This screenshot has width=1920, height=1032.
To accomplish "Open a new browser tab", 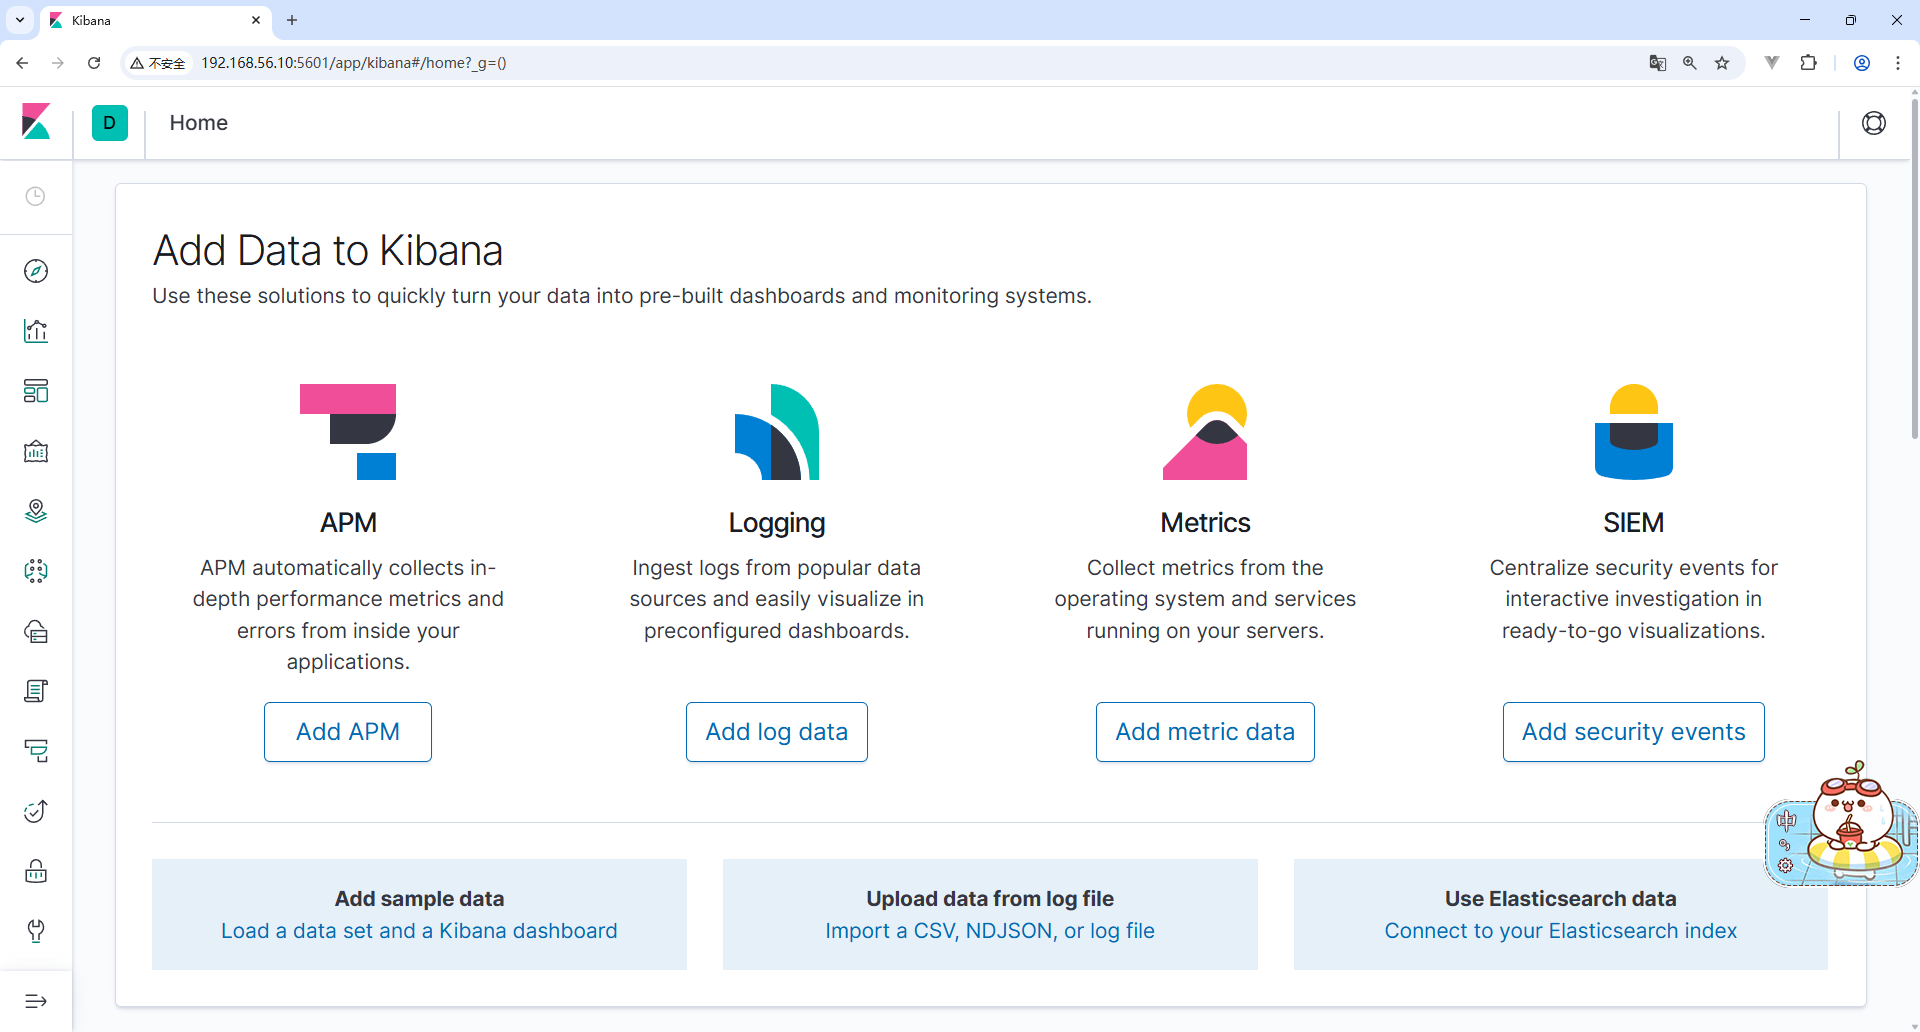I will [x=292, y=20].
